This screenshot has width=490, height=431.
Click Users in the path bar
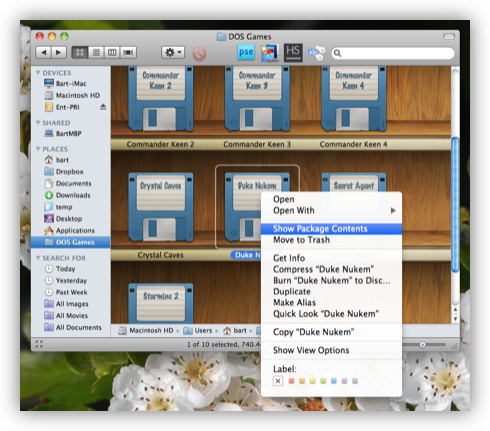tap(198, 330)
